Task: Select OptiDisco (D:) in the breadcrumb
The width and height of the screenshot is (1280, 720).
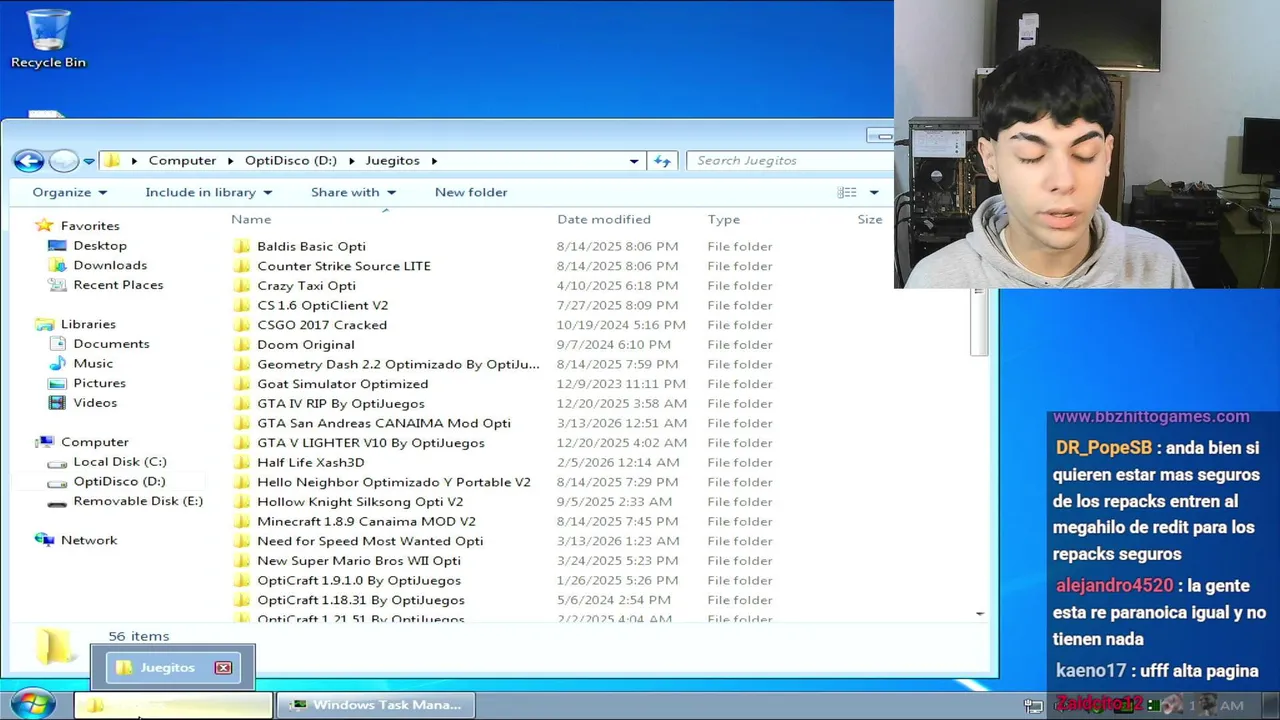Action: tap(291, 160)
